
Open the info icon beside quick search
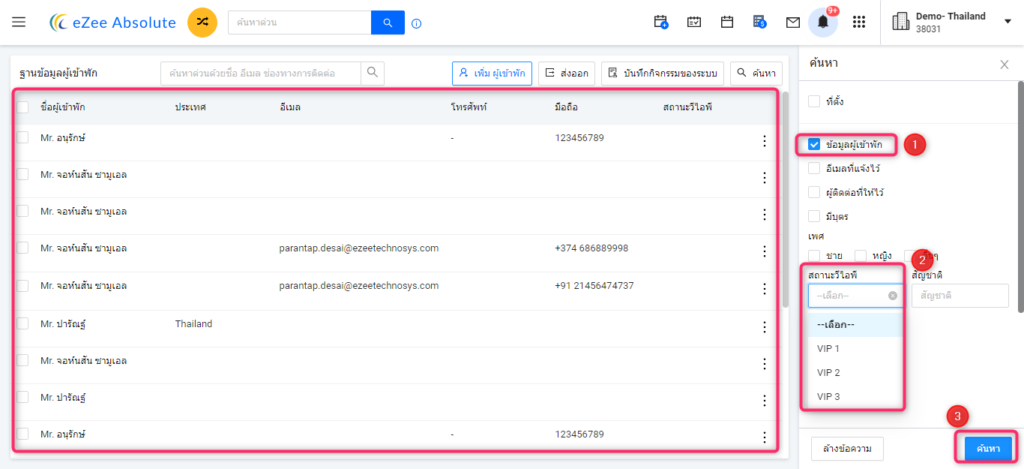click(417, 24)
